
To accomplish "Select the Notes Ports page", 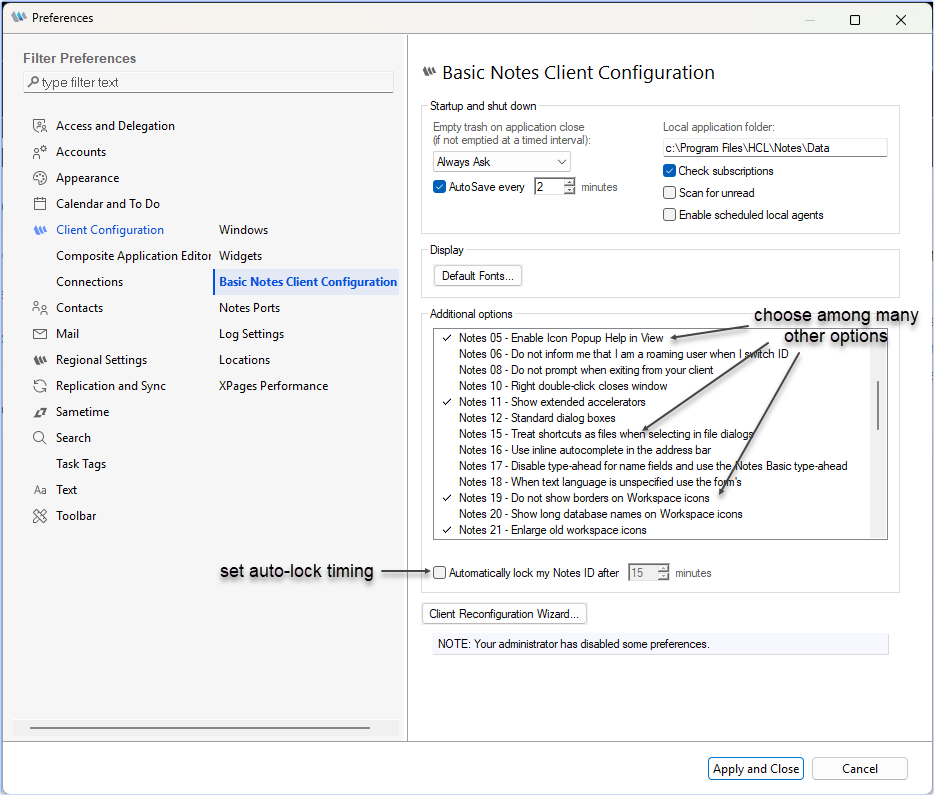I will pyautogui.click(x=250, y=307).
